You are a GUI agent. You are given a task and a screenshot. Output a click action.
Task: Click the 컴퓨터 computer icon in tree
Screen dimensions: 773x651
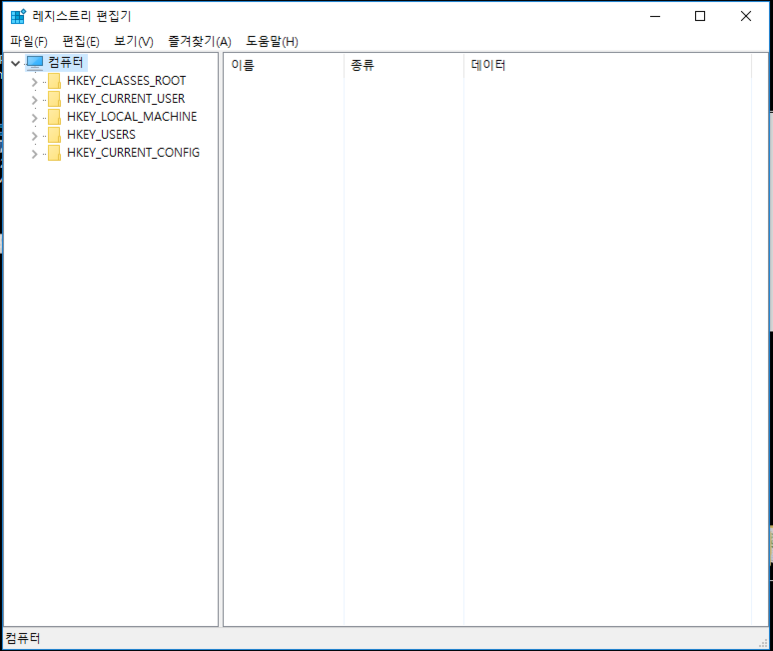35,63
